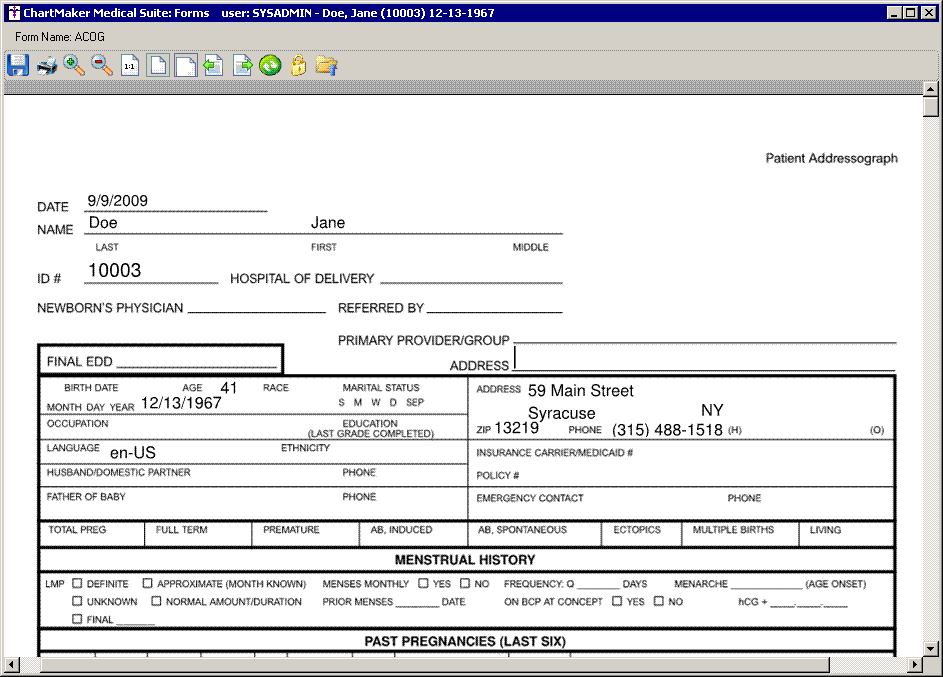Zoom in with the magnifier plus icon
The width and height of the screenshot is (943, 677).
coord(74,66)
